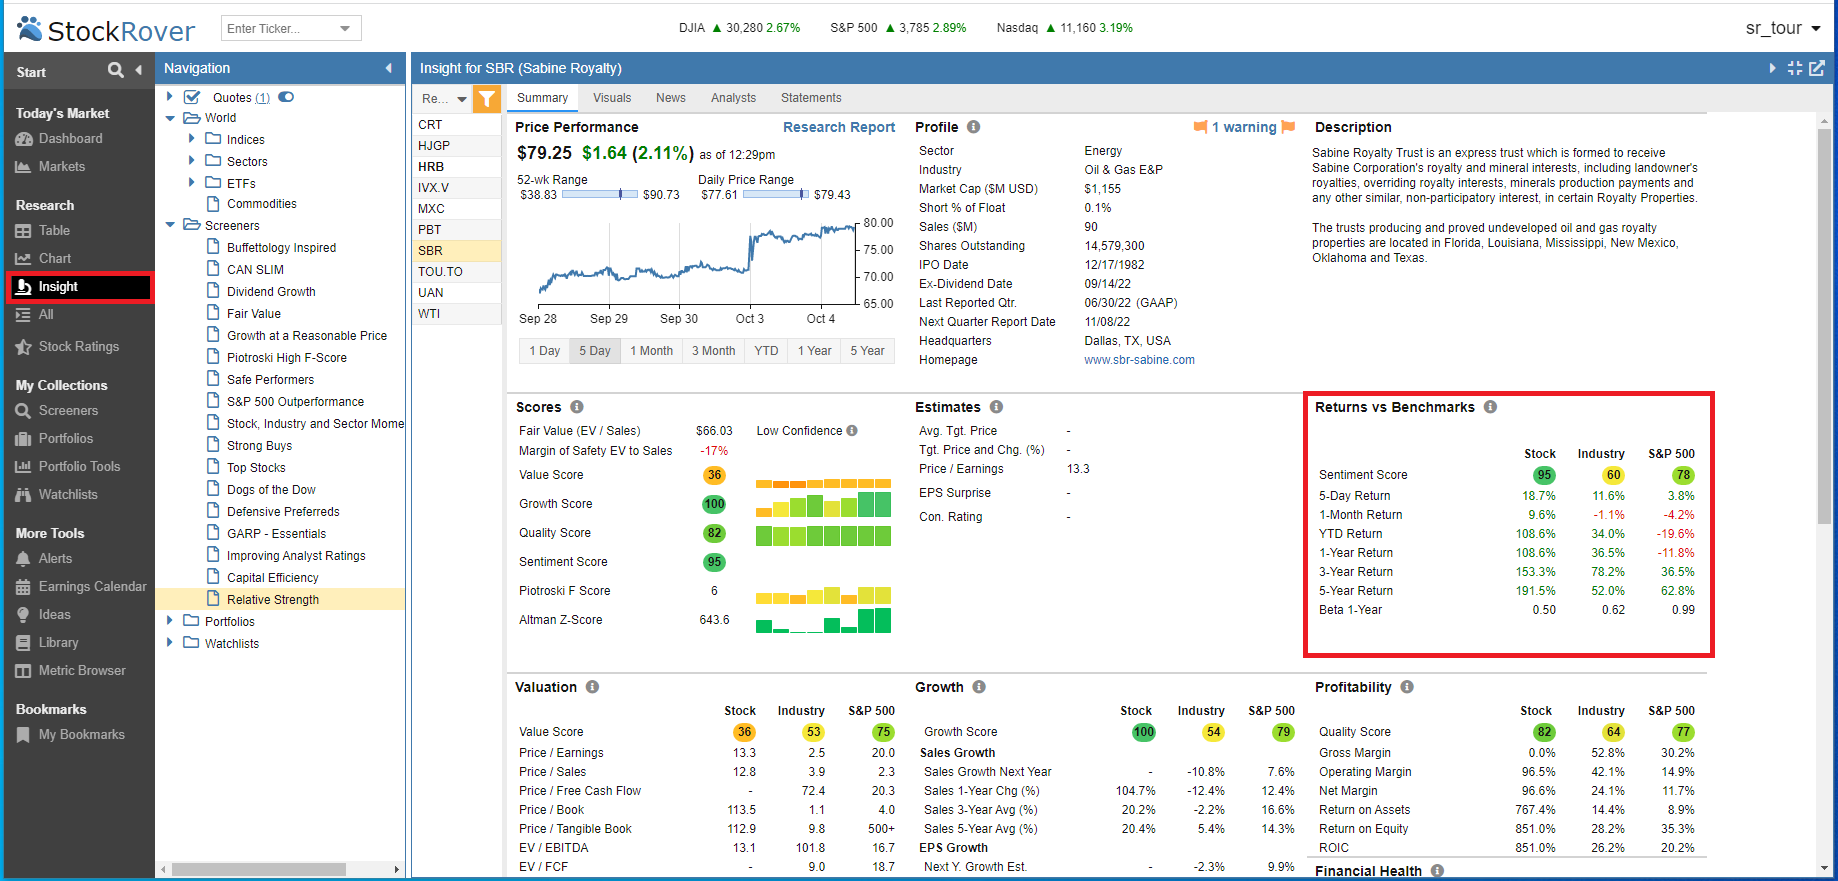
Task: Expand the Watchlists tree folder
Action: 170,643
